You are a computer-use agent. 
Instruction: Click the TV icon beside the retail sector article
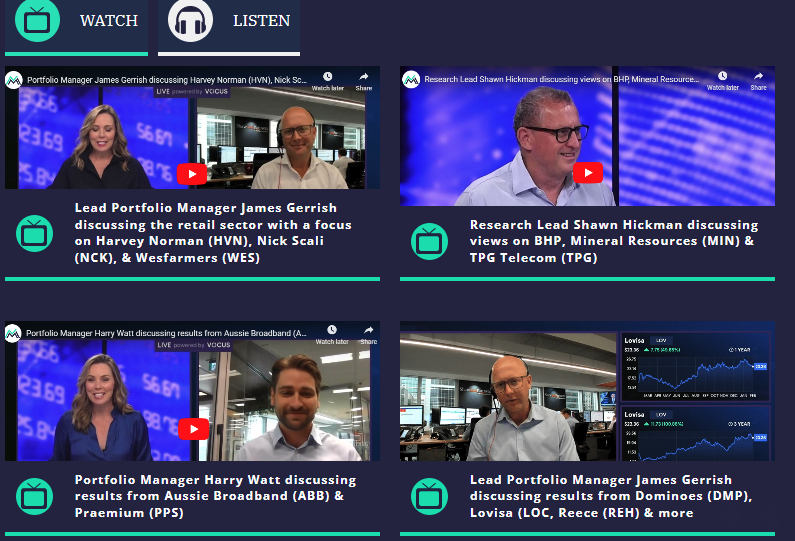(35, 233)
